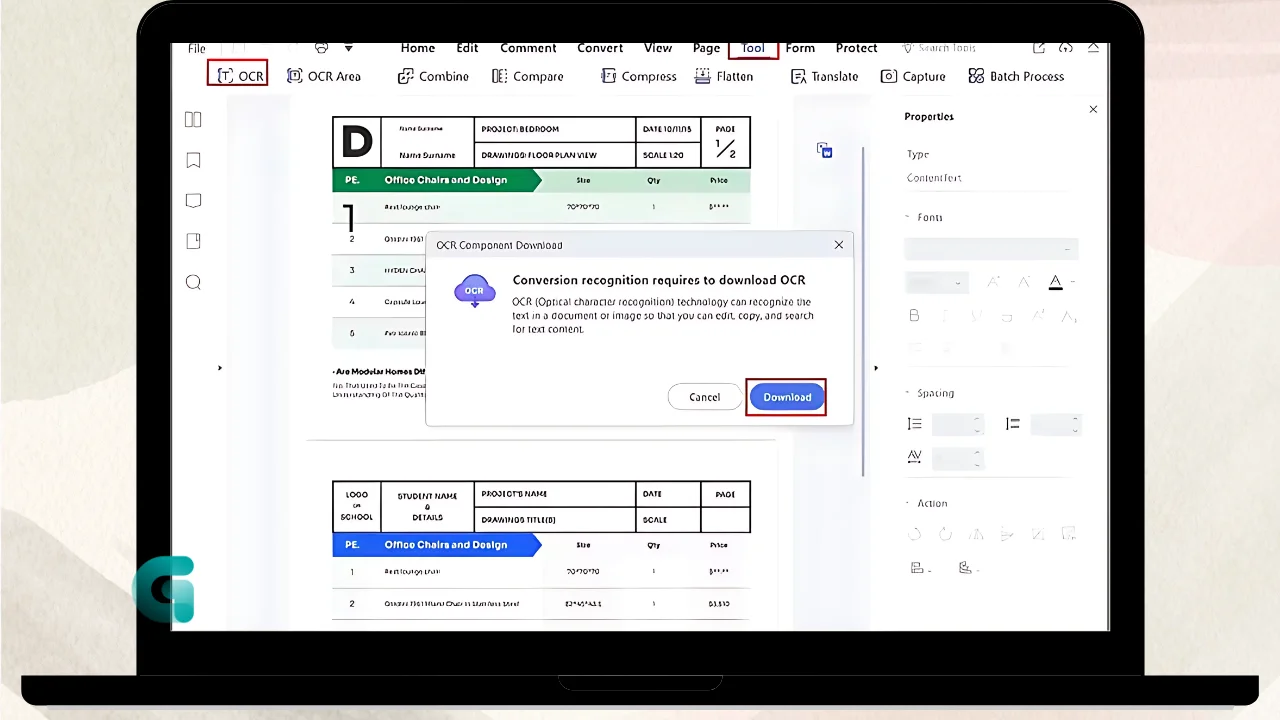Click the Cancel button in the dialog
Screen dimensions: 1280x720
704,397
